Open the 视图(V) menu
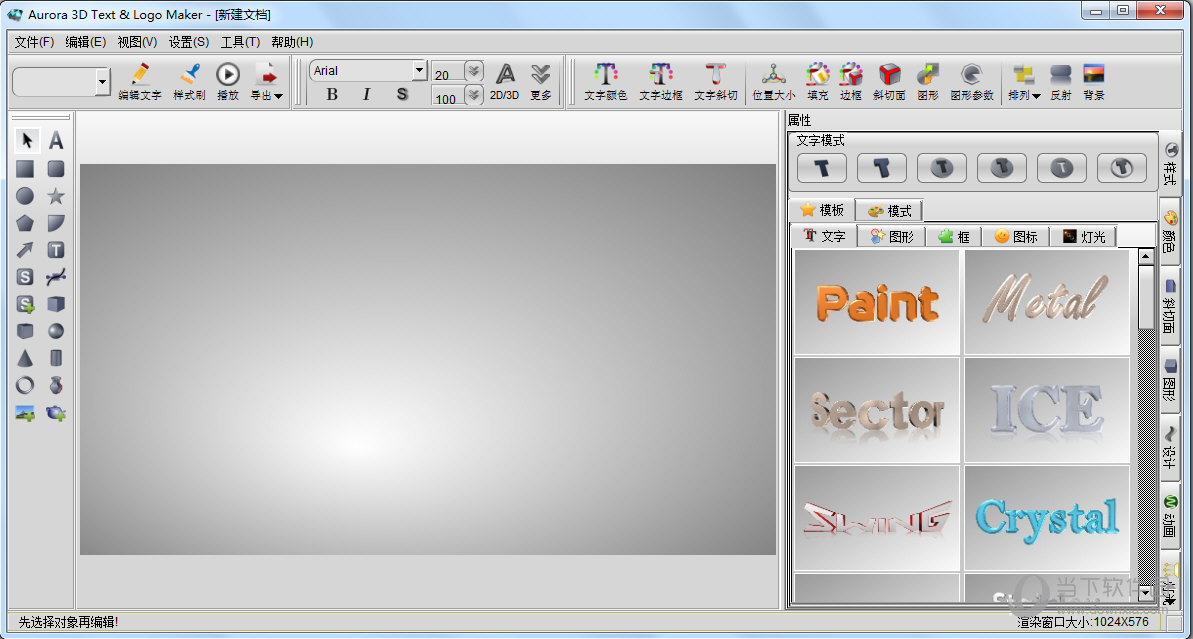 (137, 42)
